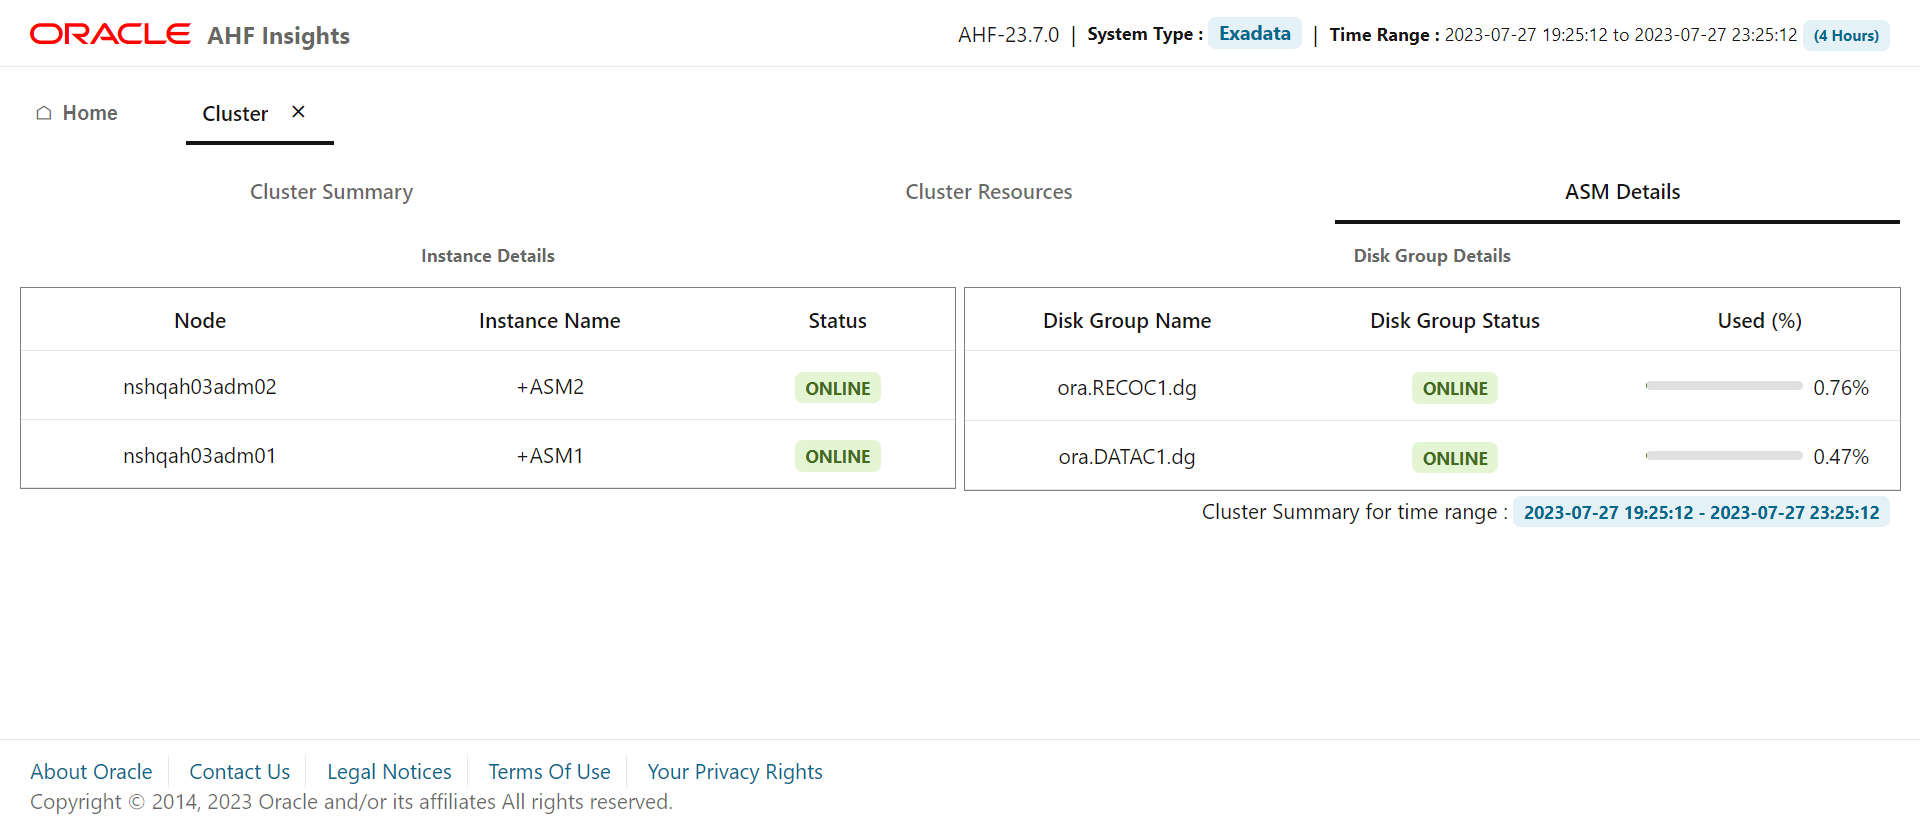Select node nshqah03adm01 cell

200,456
